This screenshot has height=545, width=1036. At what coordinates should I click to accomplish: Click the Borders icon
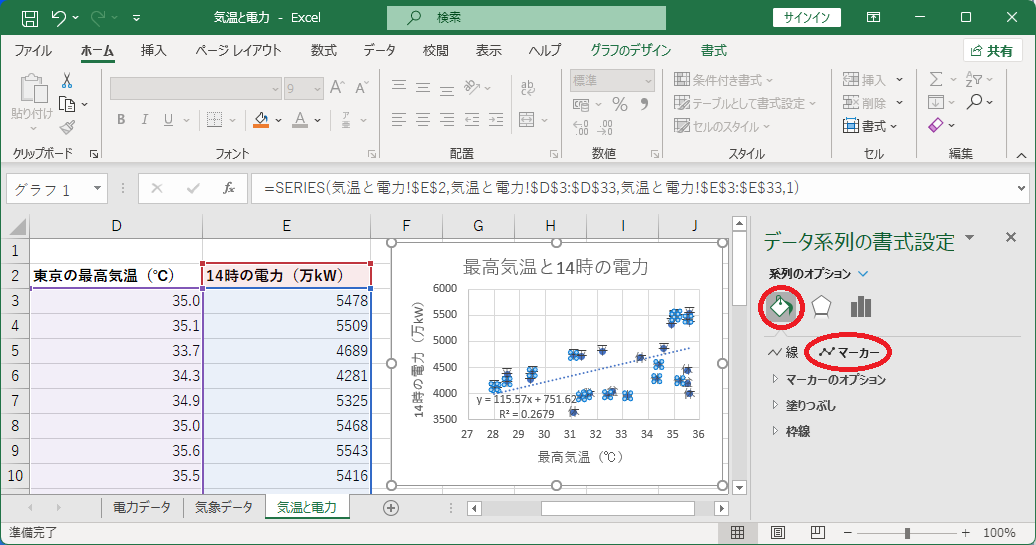[214, 120]
